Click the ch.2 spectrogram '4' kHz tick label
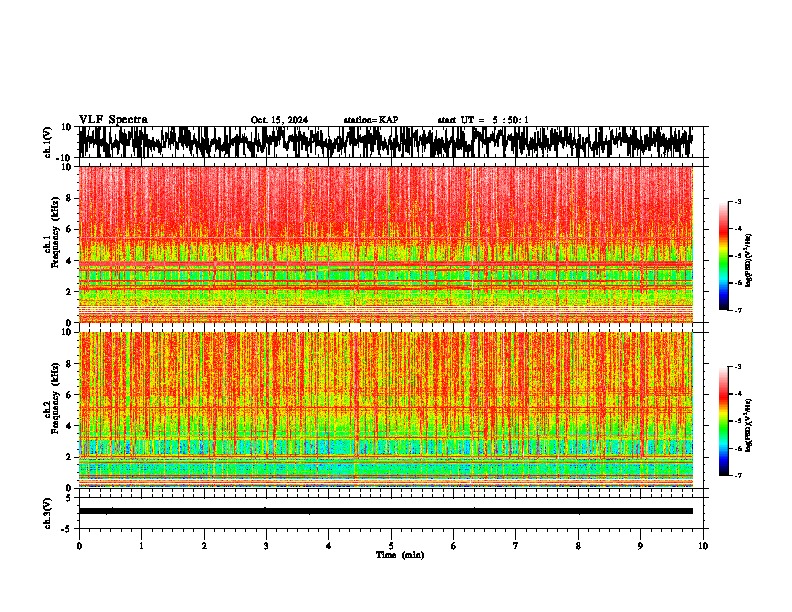 pos(69,426)
